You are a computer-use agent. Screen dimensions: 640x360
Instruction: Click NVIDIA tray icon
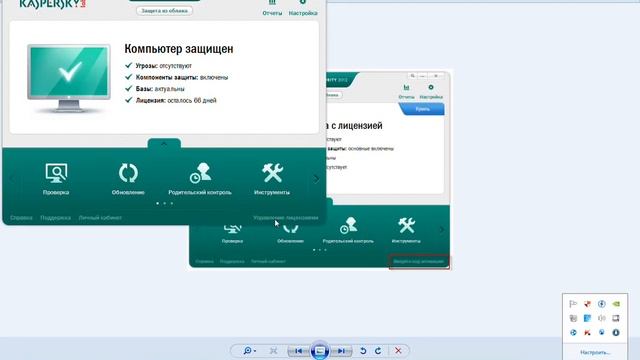[616, 304]
